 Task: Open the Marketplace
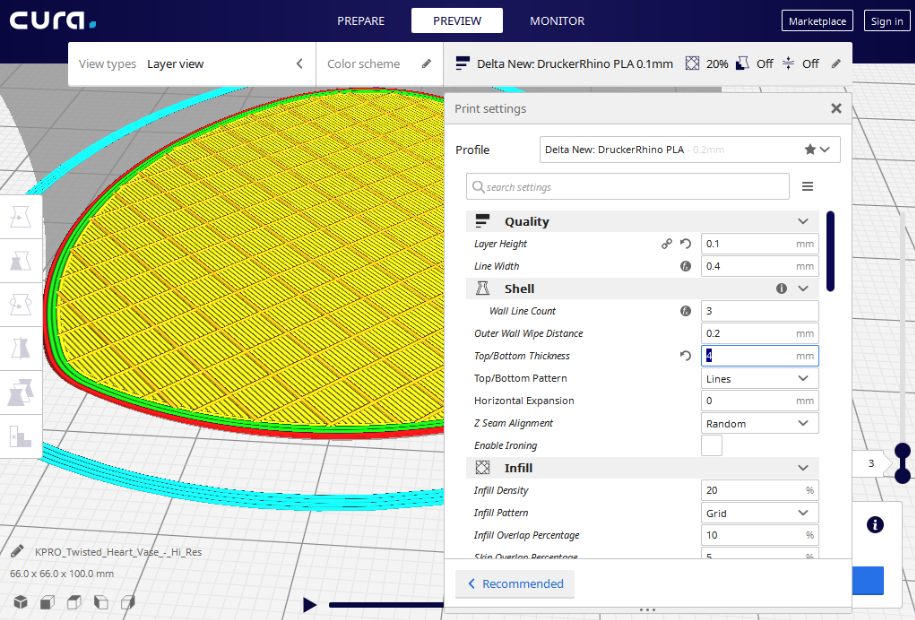tap(817, 21)
